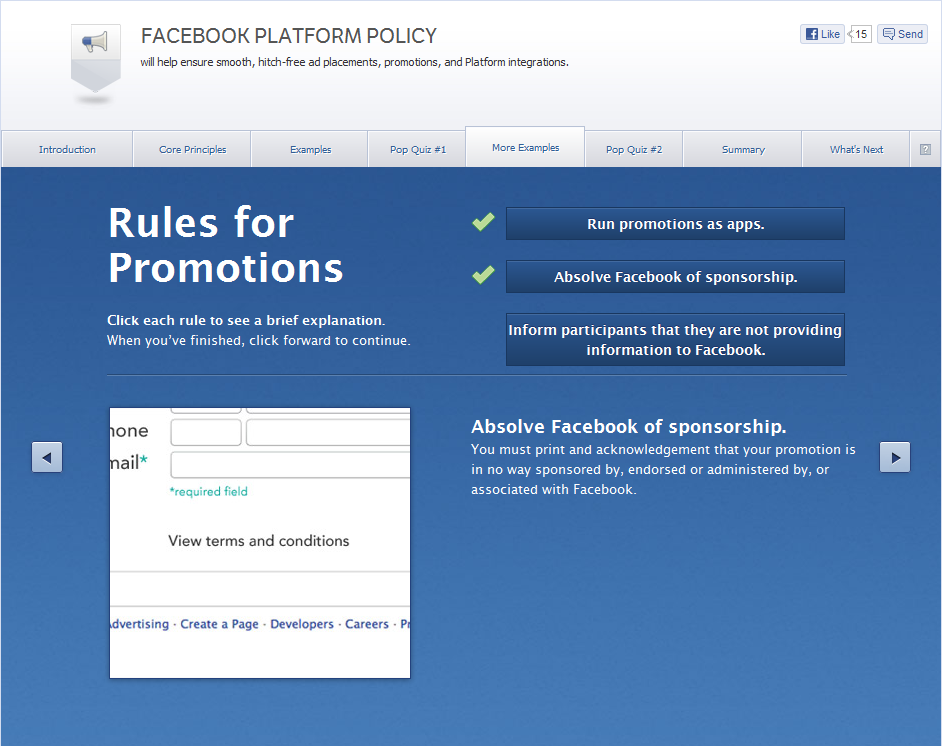Click the like count showing 15
942x746 pixels.
tap(860, 34)
